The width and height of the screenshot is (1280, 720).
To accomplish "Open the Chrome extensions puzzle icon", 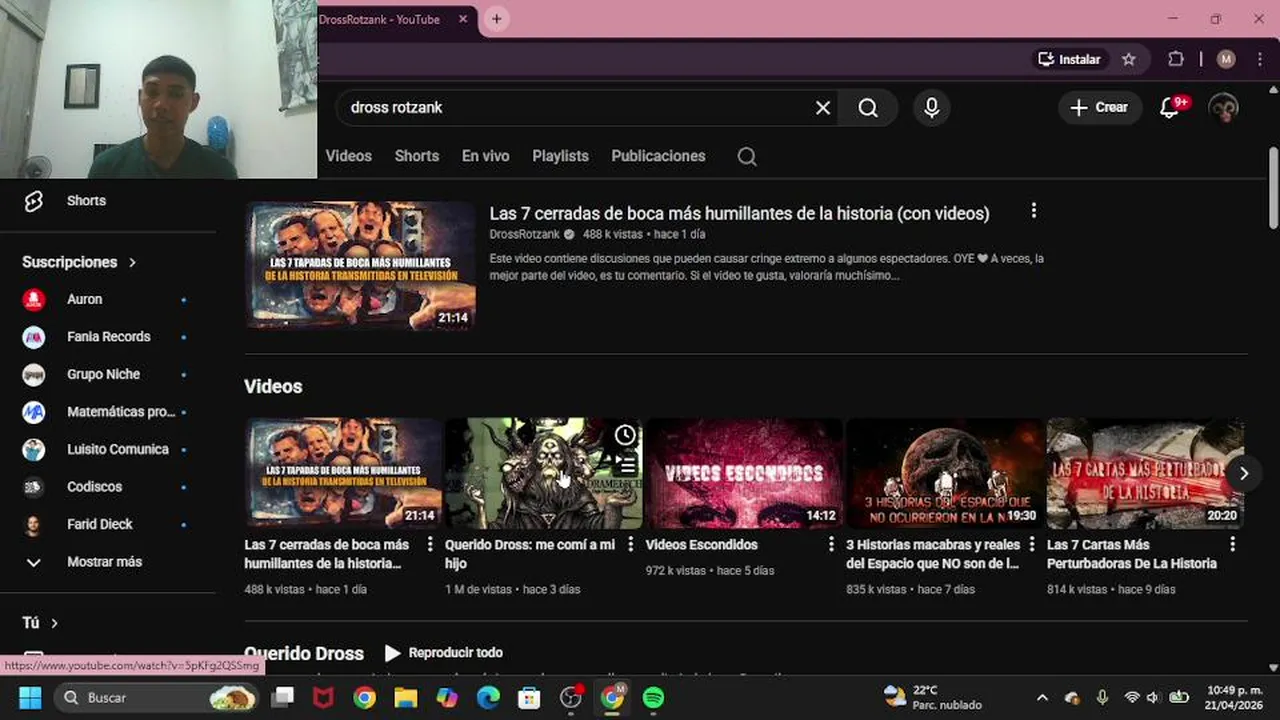I will click(x=1176, y=59).
